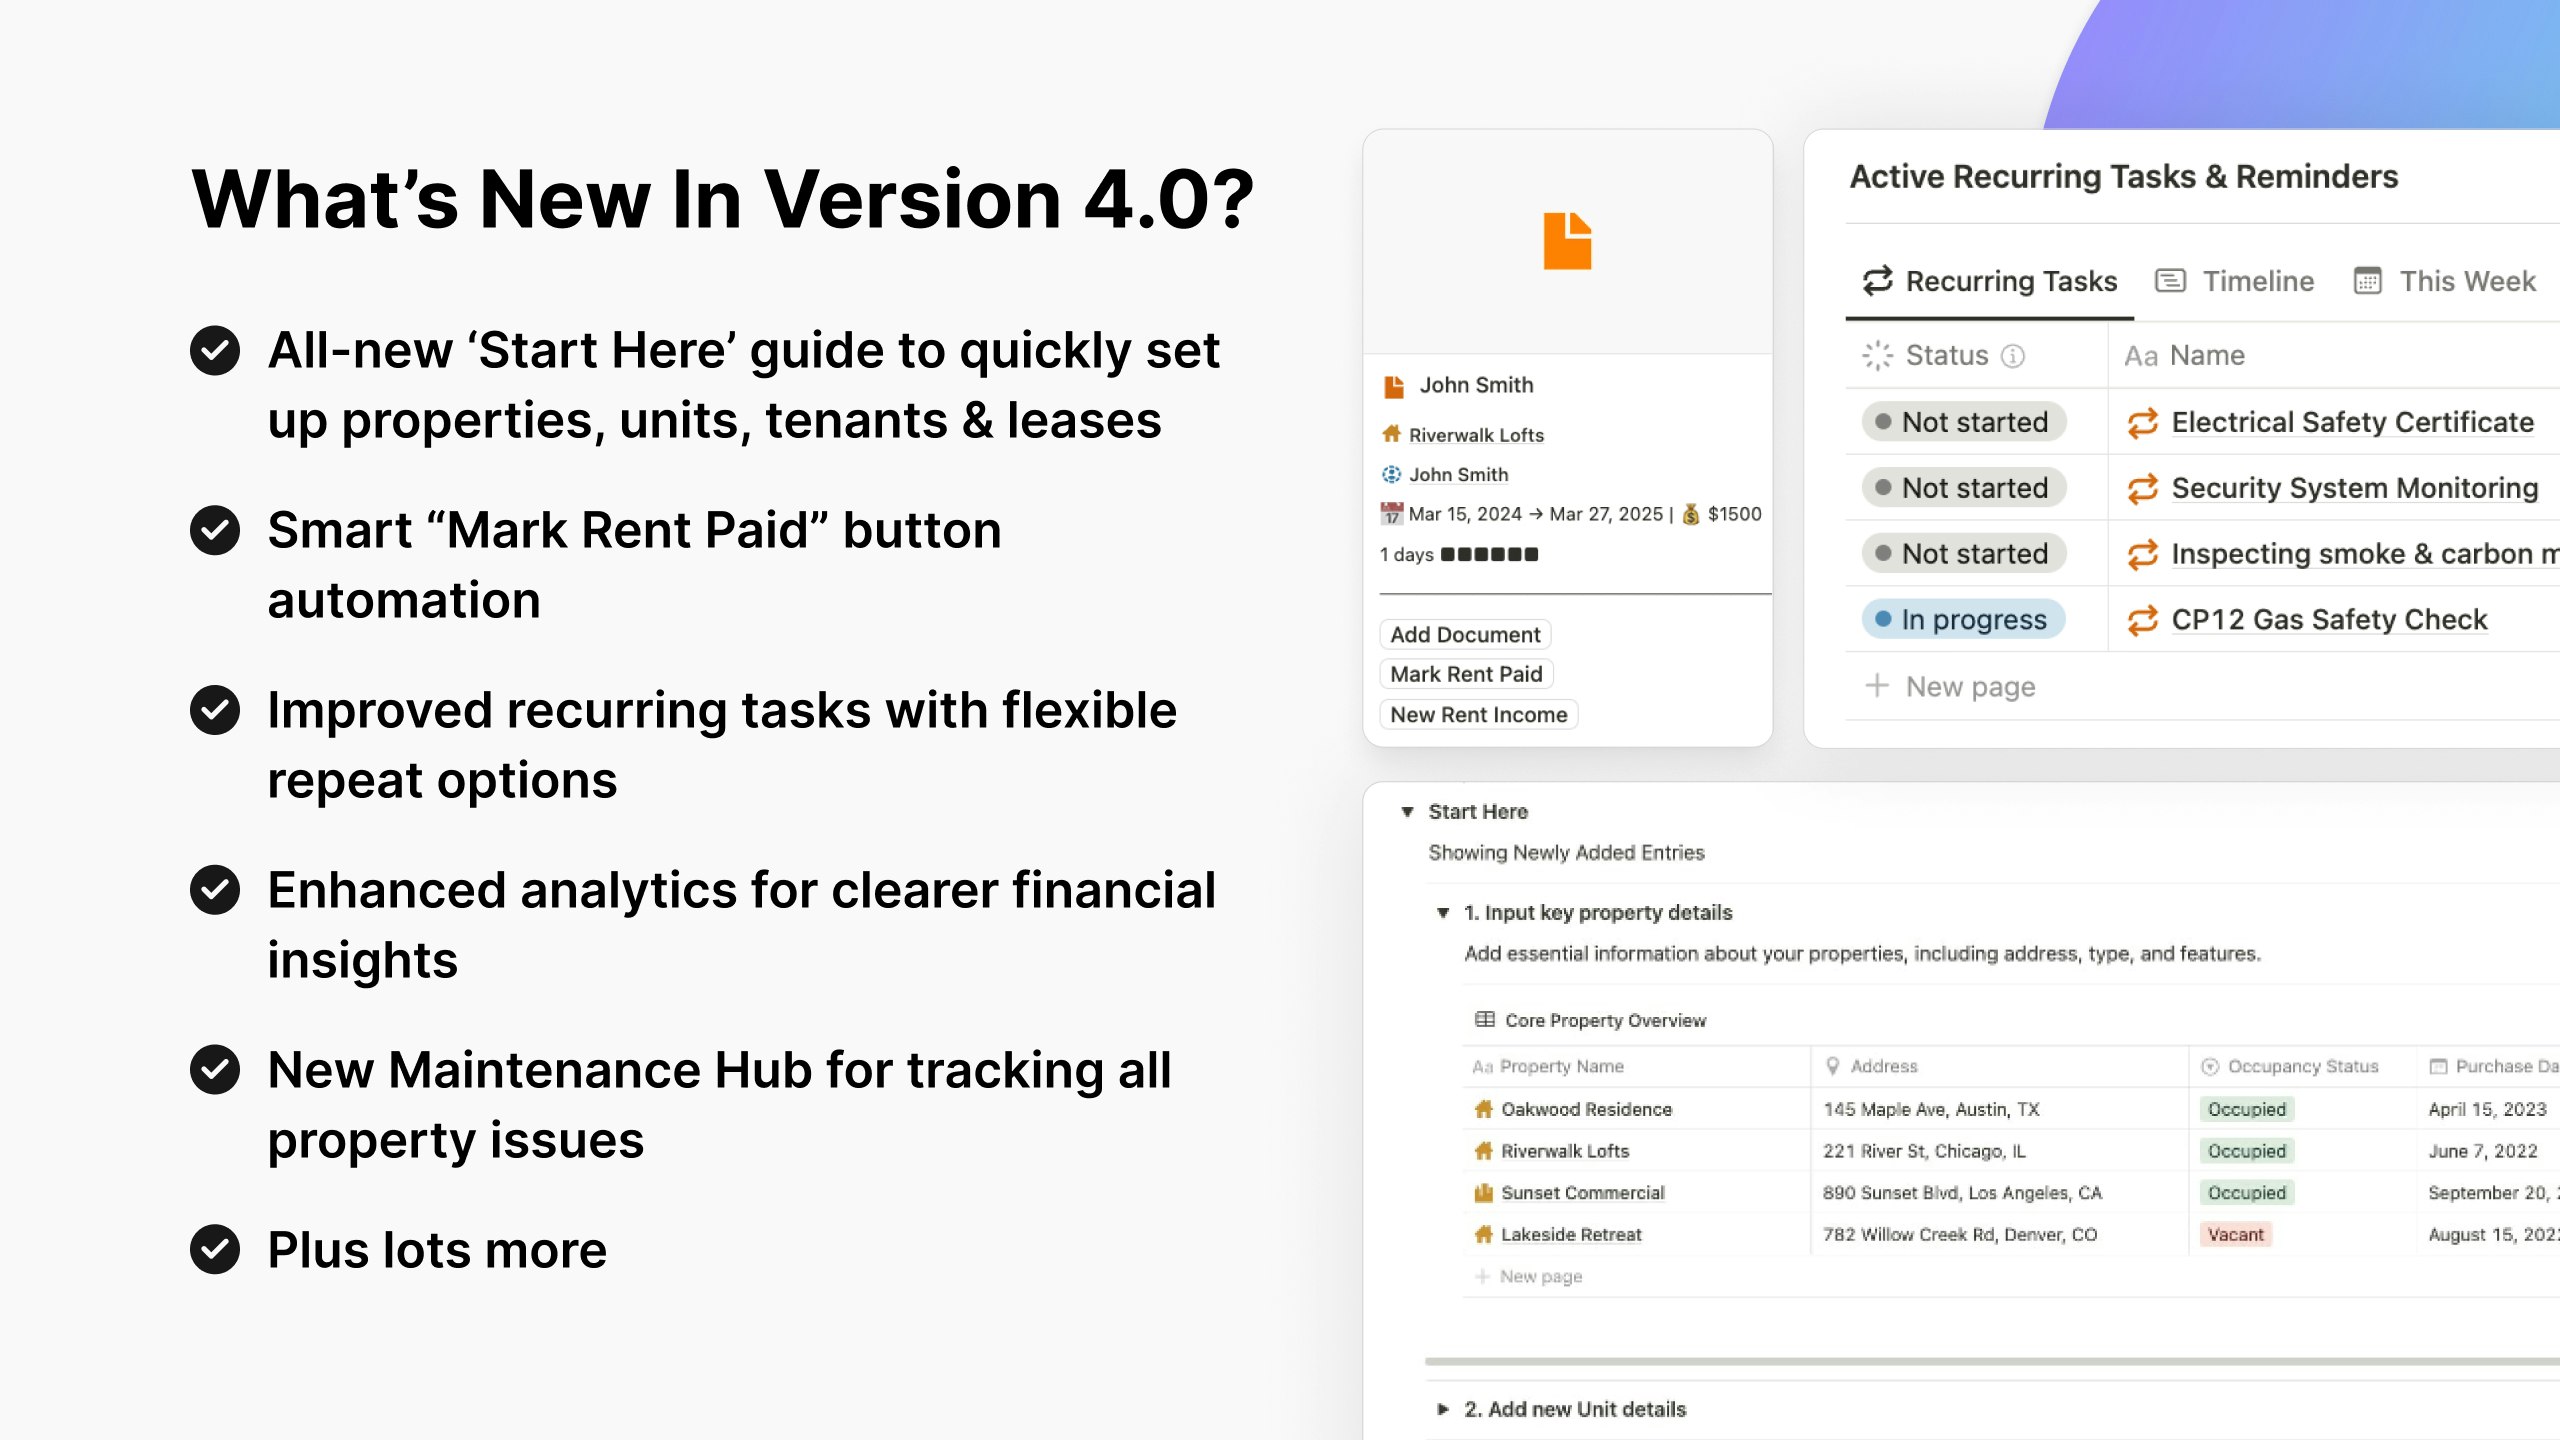The width and height of the screenshot is (2560, 1440).
Task: Click the building icon for Sunset Commercial
Action: click(x=1484, y=1193)
